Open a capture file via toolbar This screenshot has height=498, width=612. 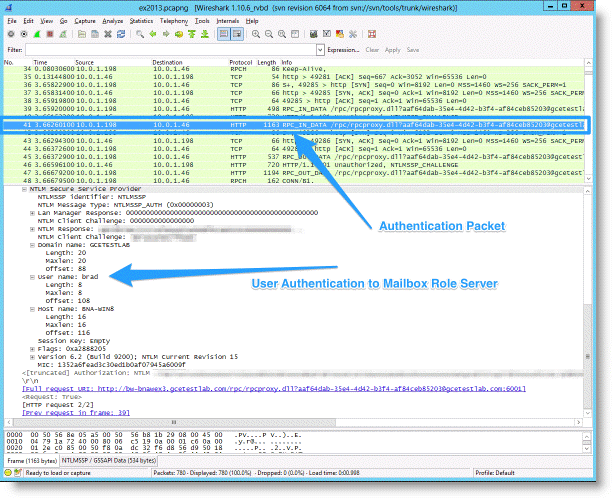pyautogui.click(x=82, y=34)
